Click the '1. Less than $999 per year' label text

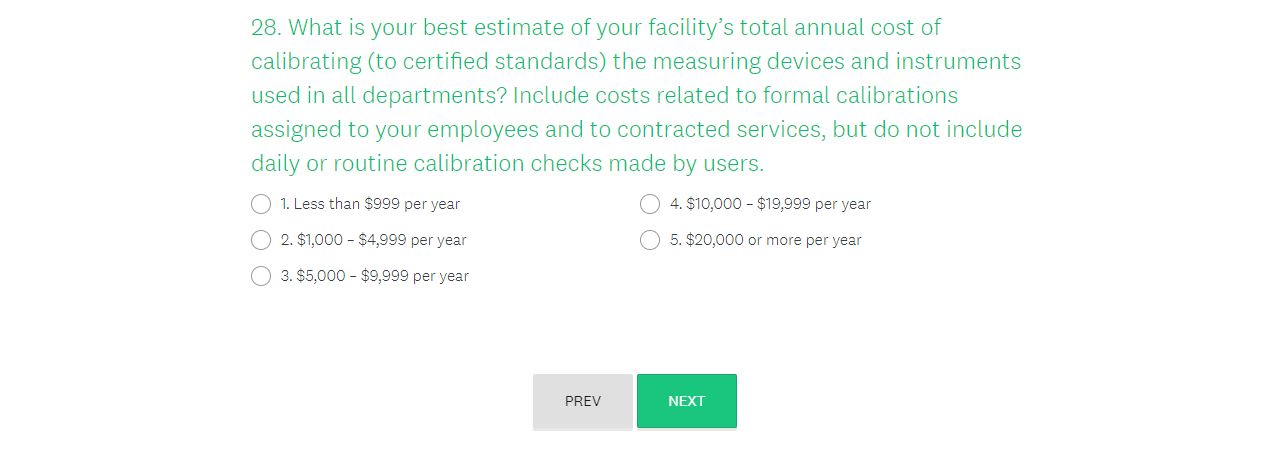pyautogui.click(x=370, y=204)
